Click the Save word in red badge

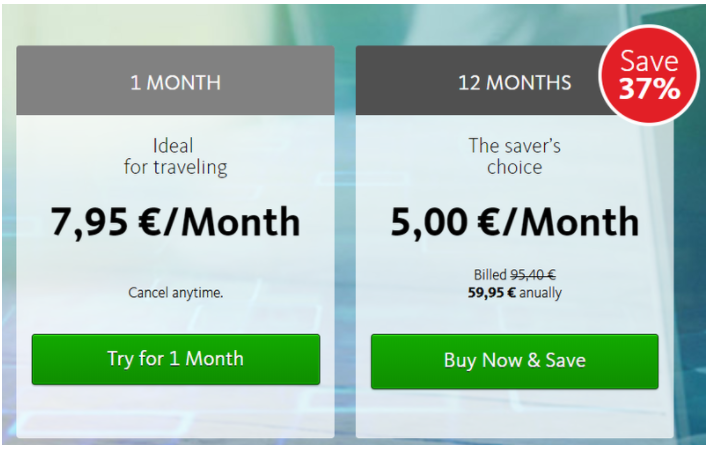pyautogui.click(x=649, y=61)
